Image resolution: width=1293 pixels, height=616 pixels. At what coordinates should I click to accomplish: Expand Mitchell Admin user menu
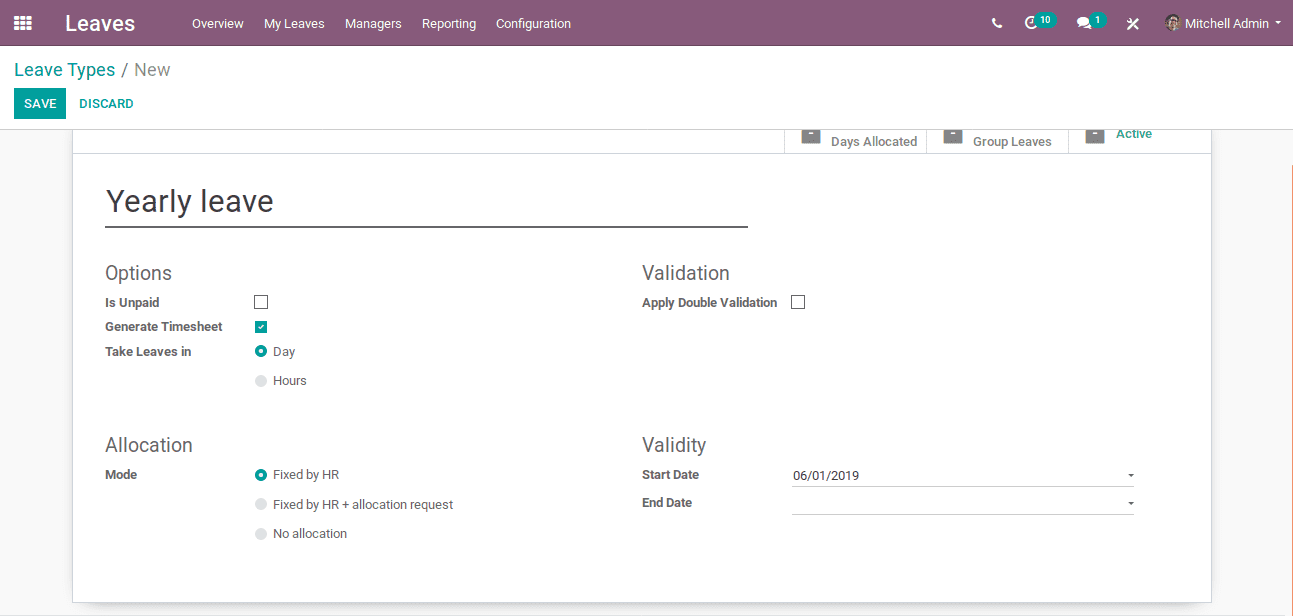point(1223,23)
